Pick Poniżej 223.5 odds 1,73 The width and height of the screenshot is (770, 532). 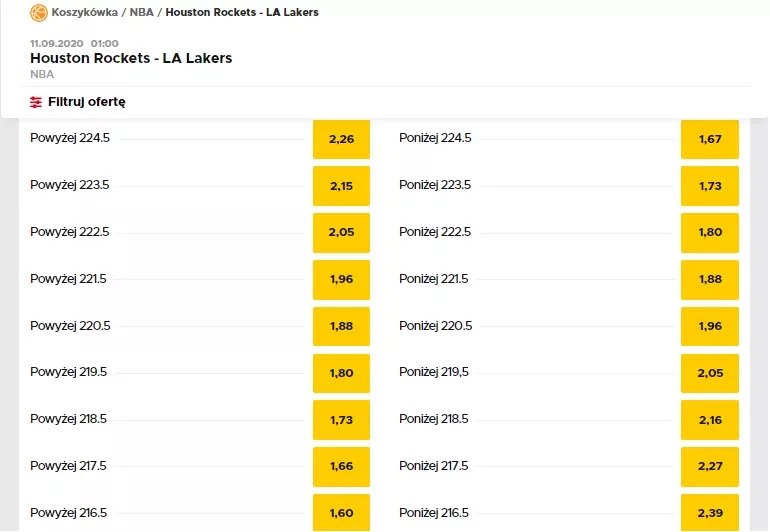coord(710,186)
